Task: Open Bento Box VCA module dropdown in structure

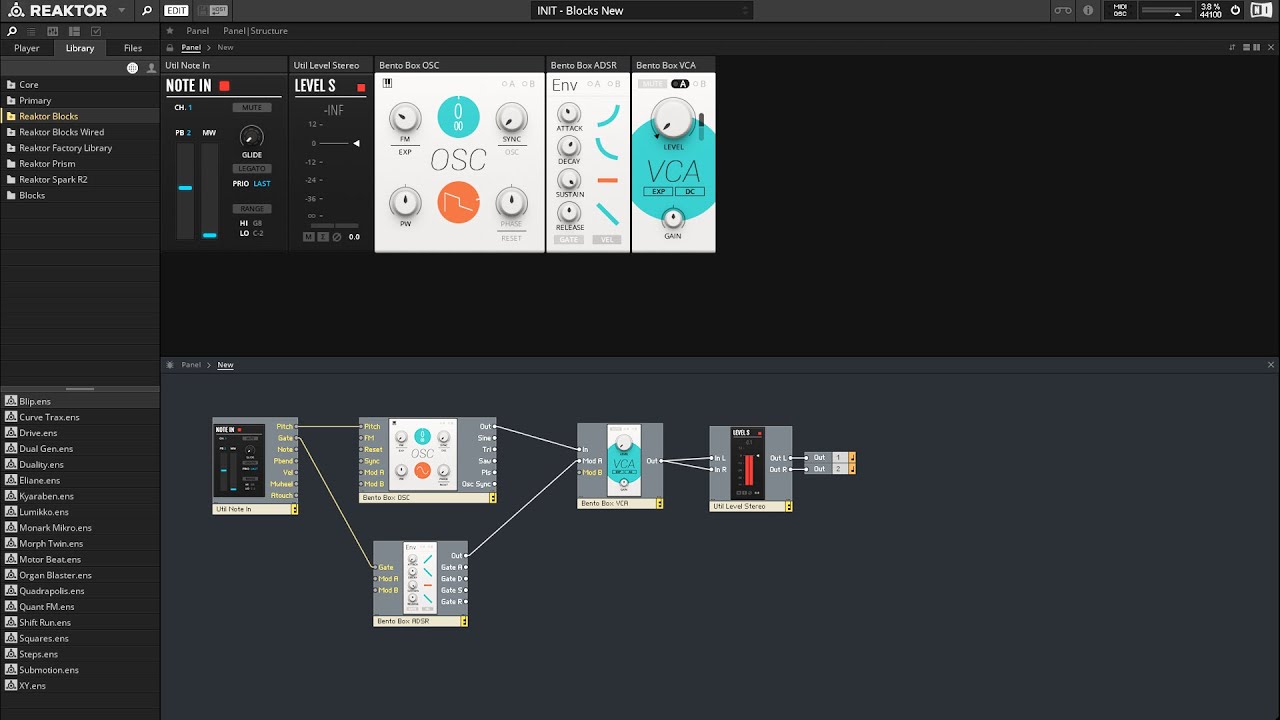Action: click(659, 504)
